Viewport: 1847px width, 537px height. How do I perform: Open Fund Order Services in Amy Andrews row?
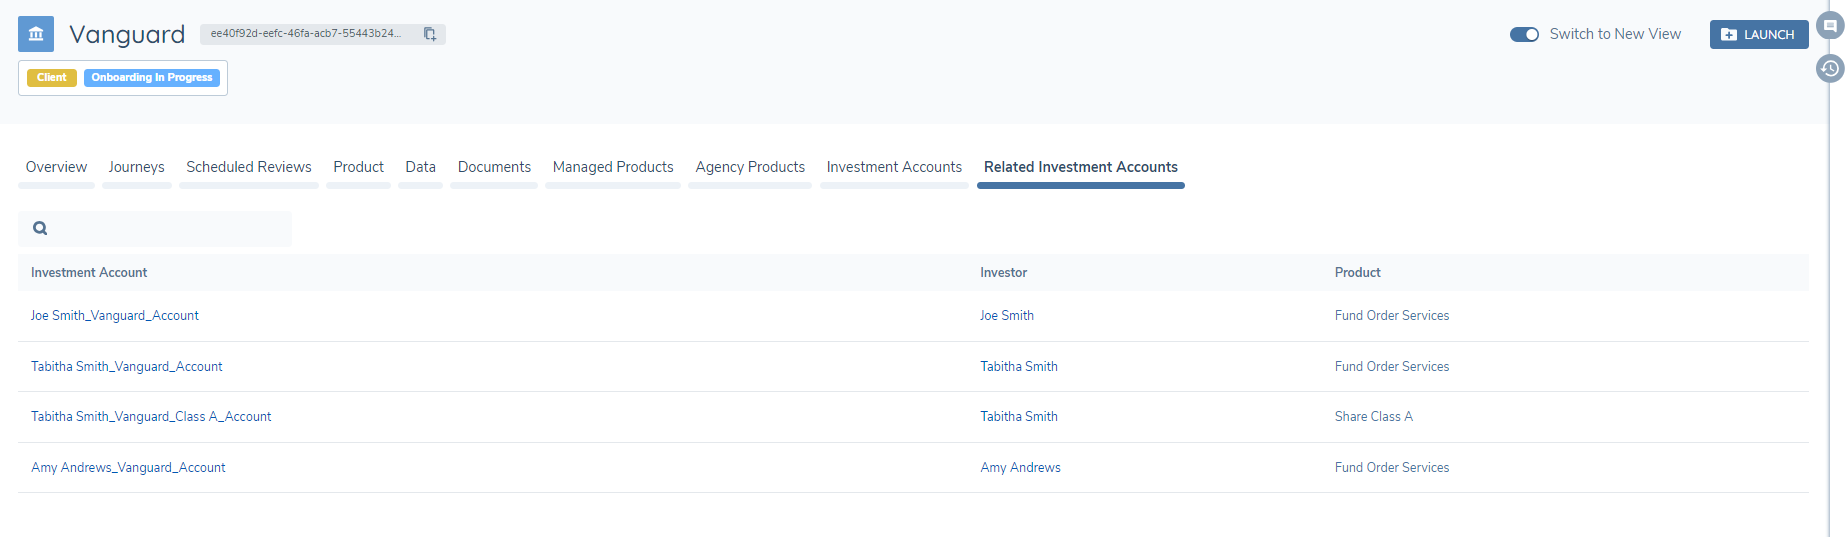point(1392,467)
